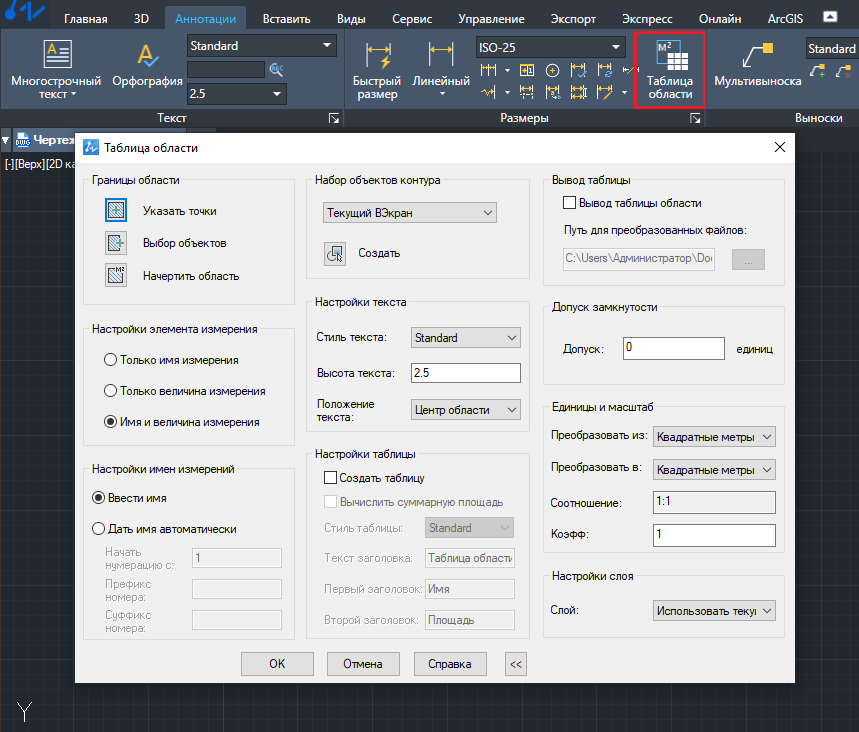Click the Справка button
859x732 pixels.
tap(450, 664)
